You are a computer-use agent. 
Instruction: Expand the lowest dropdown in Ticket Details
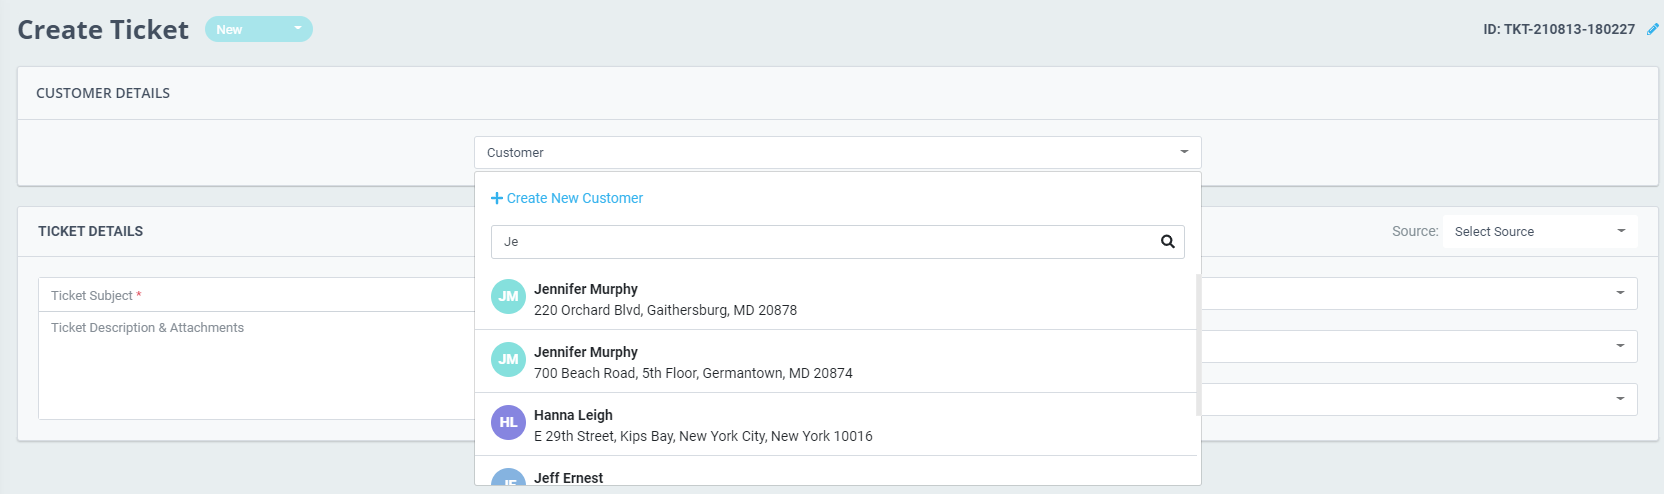click(1619, 399)
